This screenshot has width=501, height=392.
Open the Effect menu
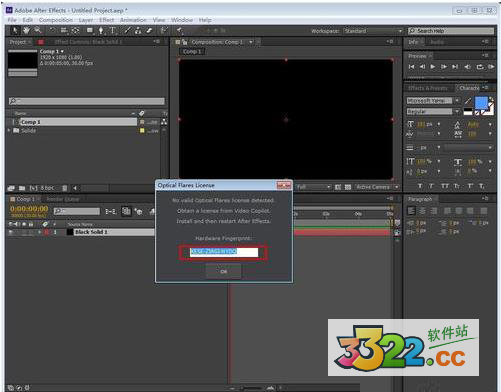(x=107, y=20)
